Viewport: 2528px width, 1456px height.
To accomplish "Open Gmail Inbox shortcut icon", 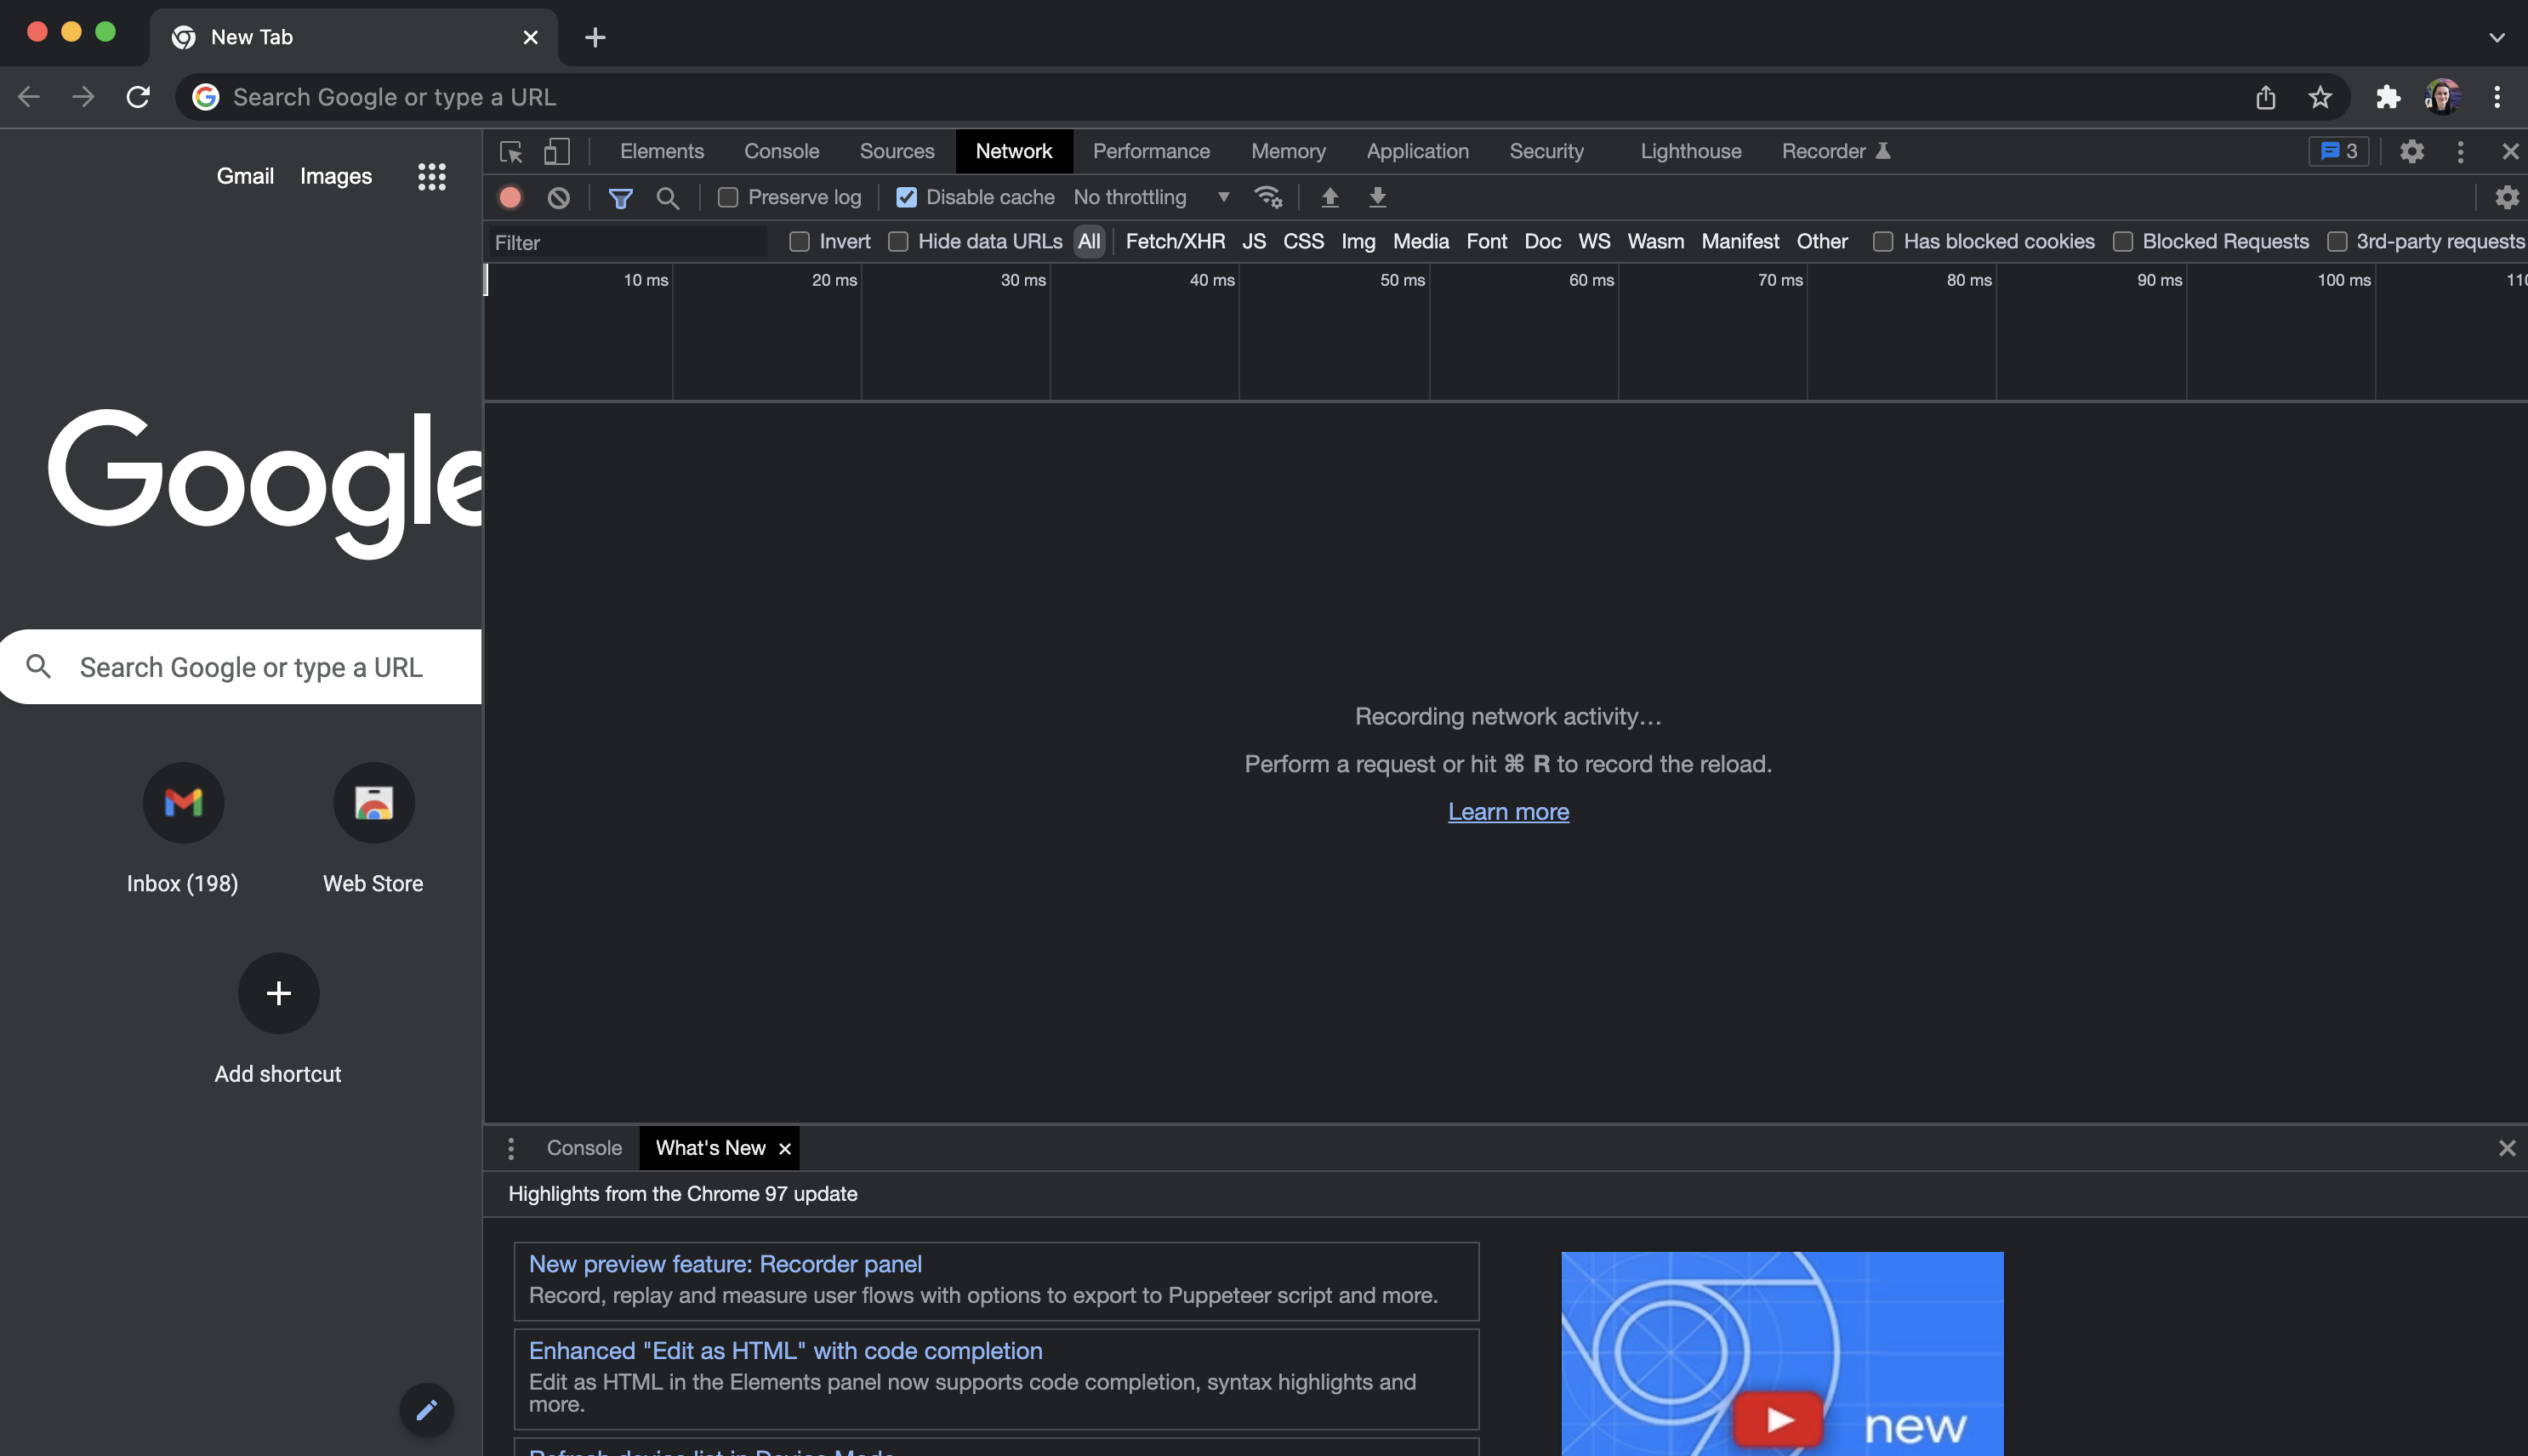I will coord(183,803).
